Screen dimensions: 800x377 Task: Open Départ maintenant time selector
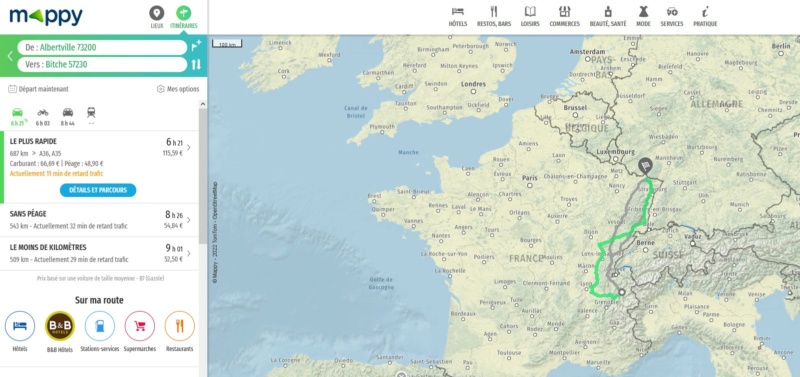coord(38,89)
